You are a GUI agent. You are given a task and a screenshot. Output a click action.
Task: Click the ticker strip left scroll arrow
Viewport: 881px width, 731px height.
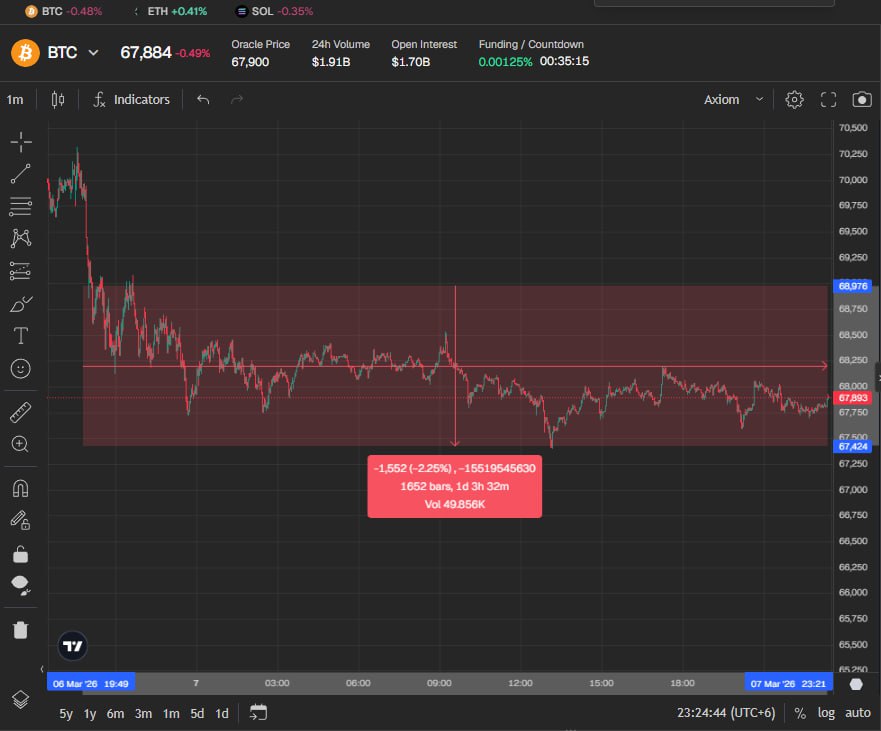(x=136, y=11)
